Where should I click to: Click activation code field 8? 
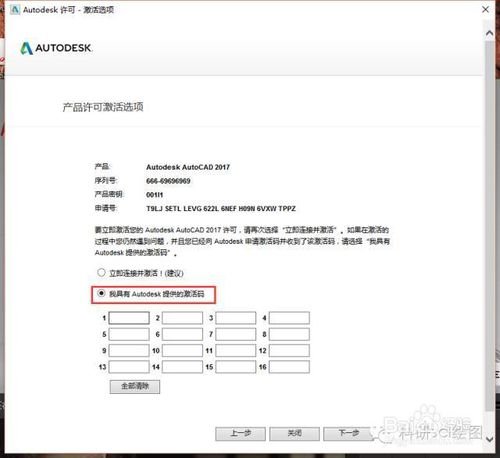point(289,334)
